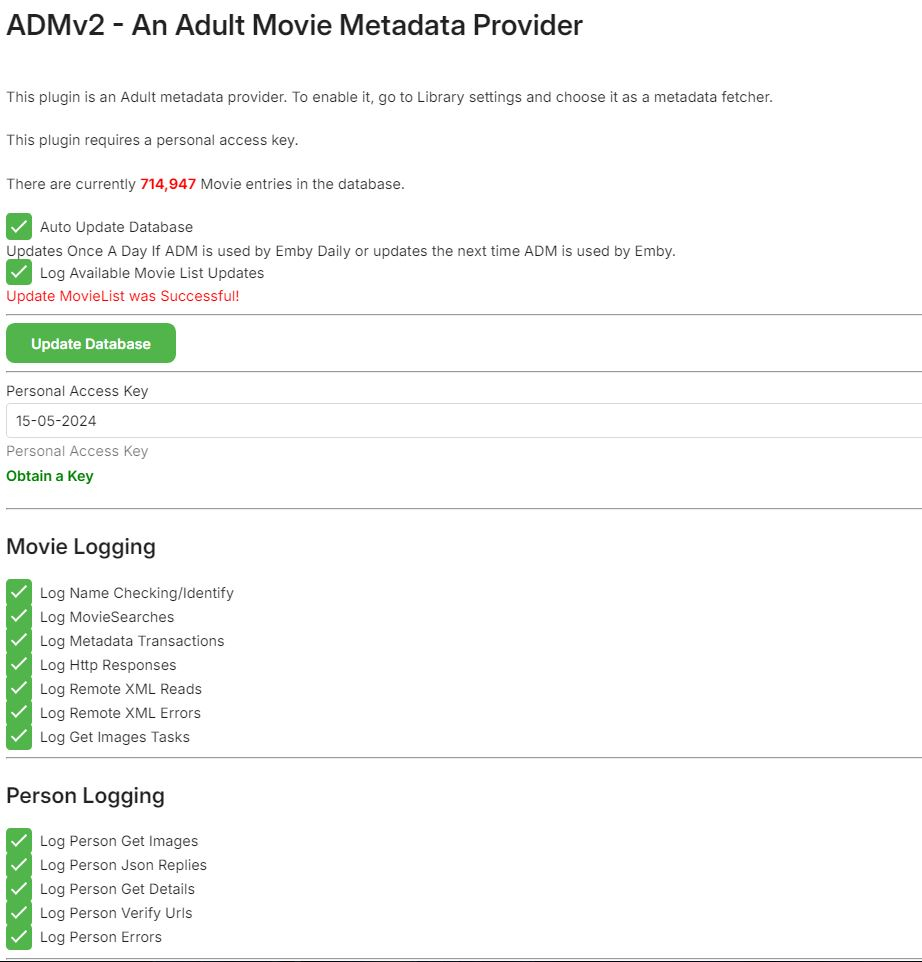Click the Movie Logging section heading

click(81, 547)
